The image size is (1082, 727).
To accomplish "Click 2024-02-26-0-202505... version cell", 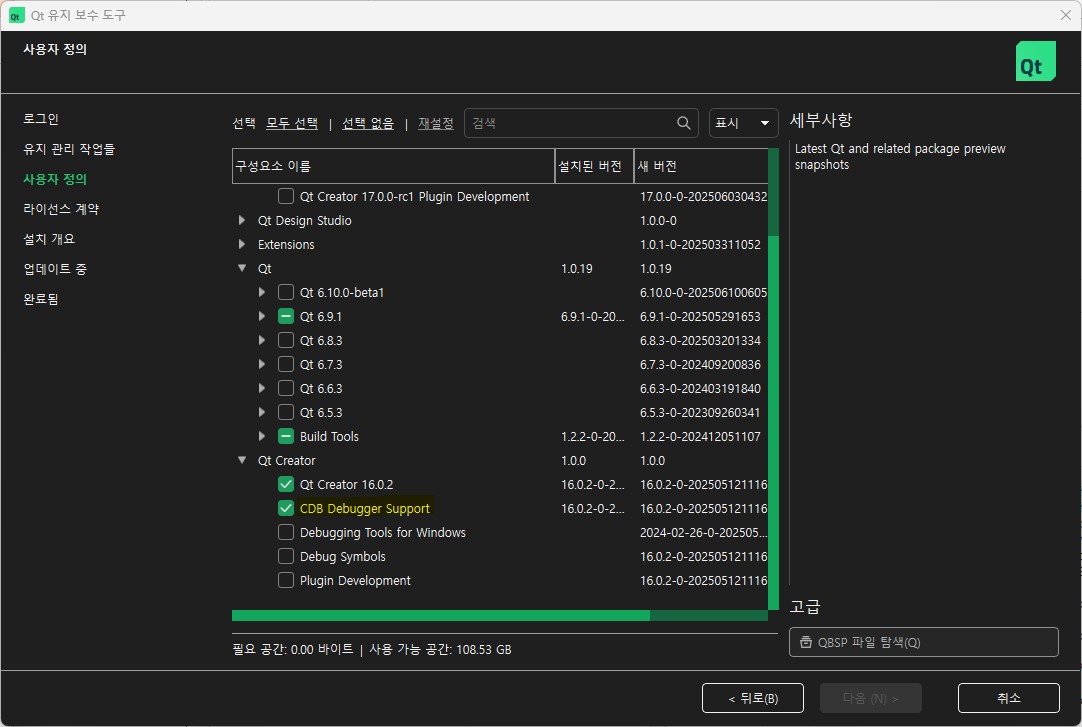I will 703,532.
